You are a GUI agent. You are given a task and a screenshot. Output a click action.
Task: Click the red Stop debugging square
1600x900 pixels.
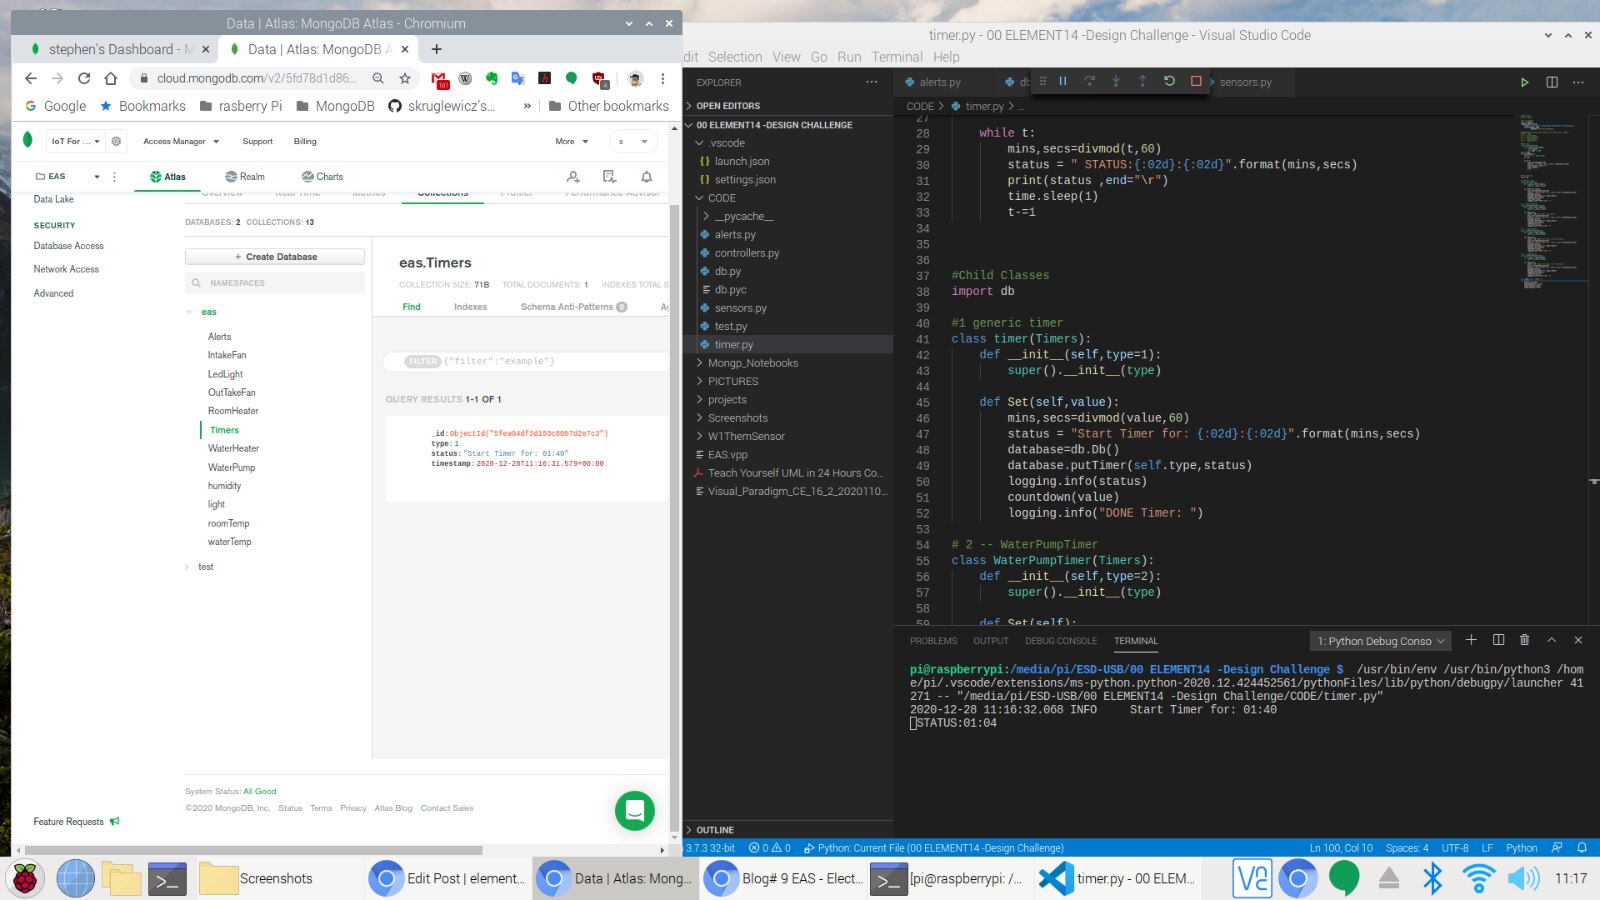pyautogui.click(x=1196, y=81)
